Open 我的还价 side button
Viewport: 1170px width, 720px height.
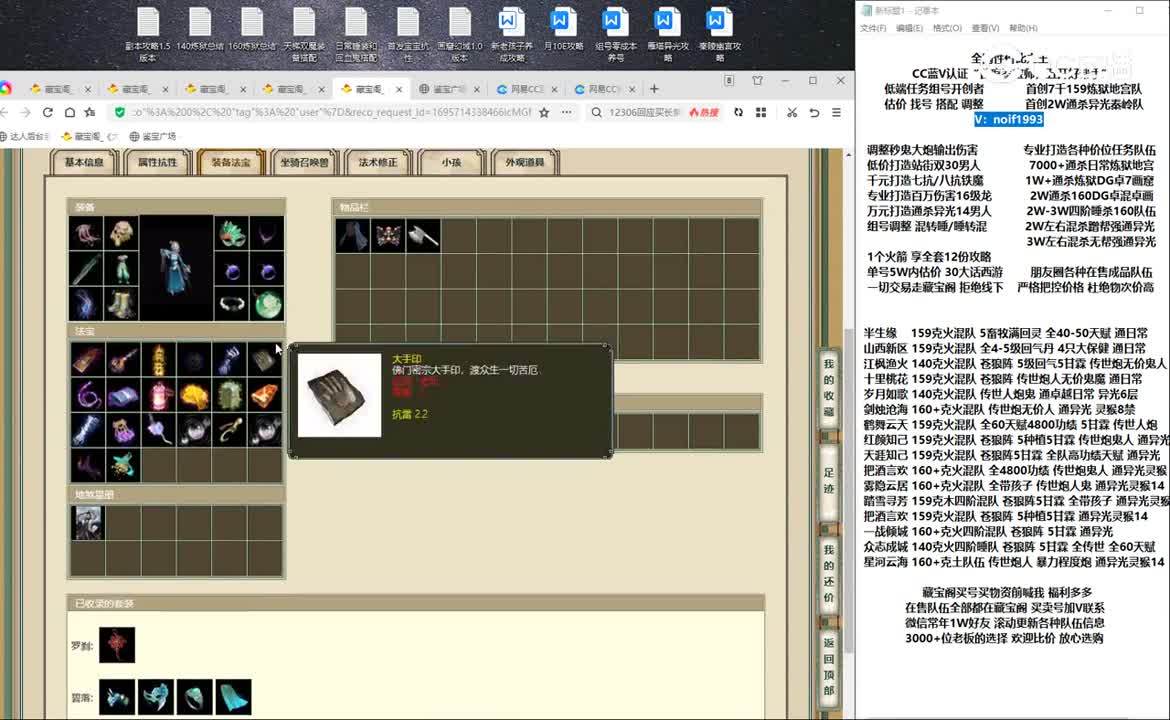click(x=828, y=573)
